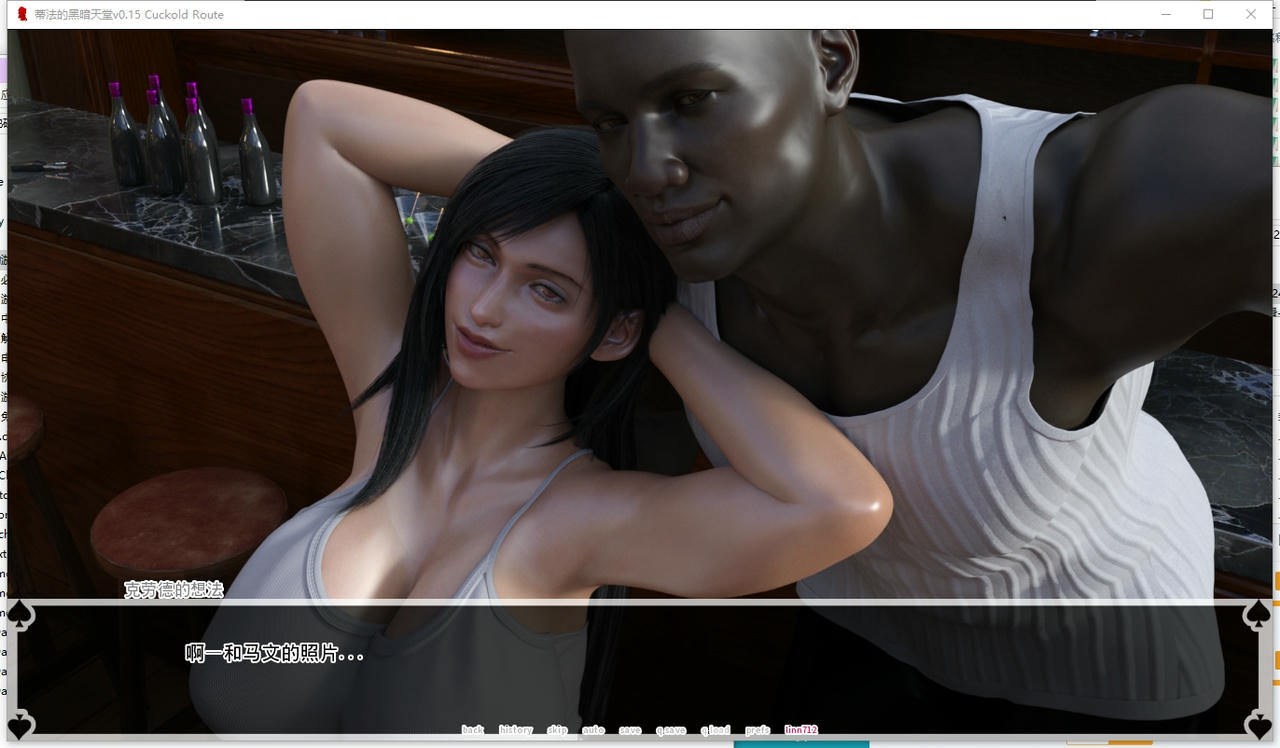
Task: Load the quick save with q.load
Action: tap(714, 730)
